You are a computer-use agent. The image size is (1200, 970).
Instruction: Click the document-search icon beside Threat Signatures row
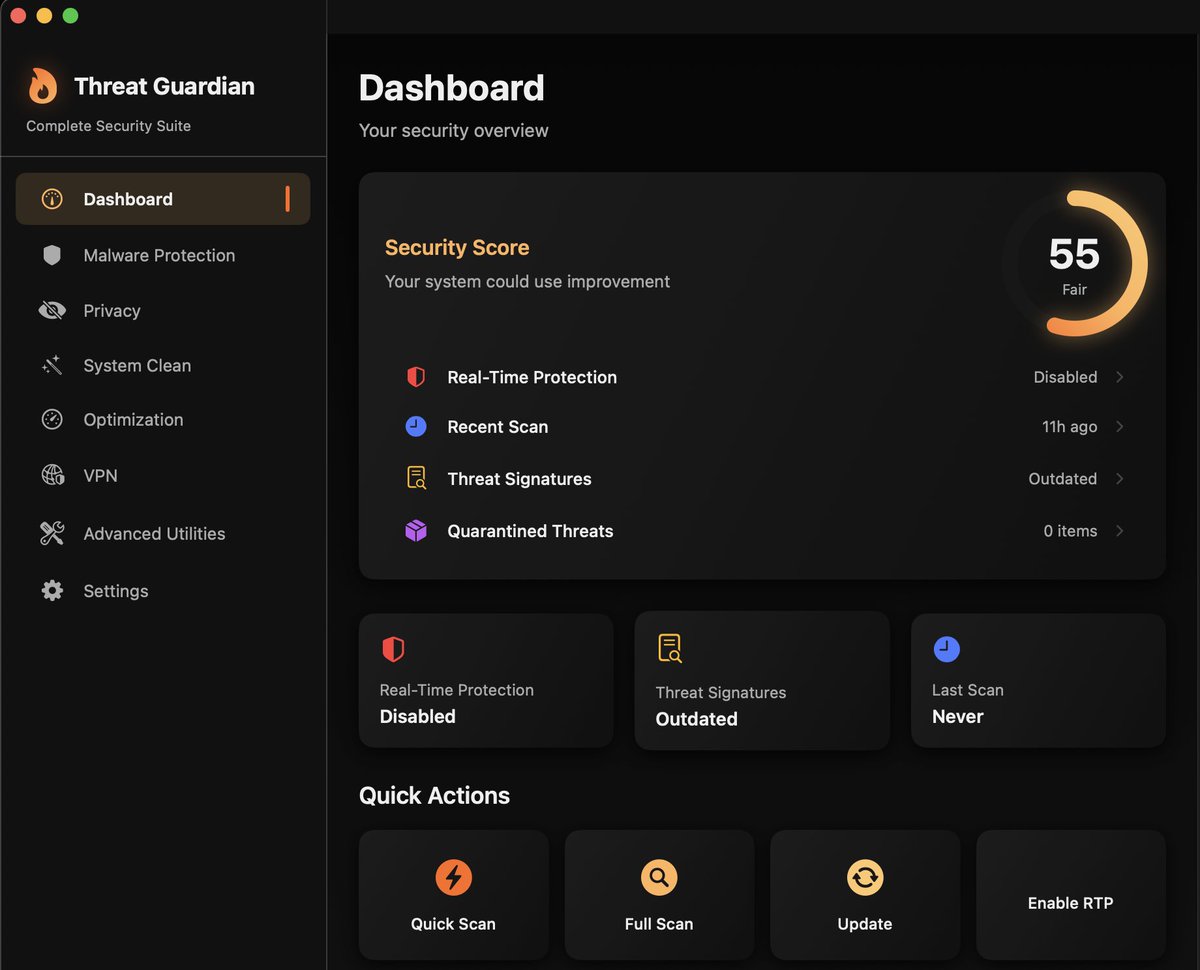[416, 478]
